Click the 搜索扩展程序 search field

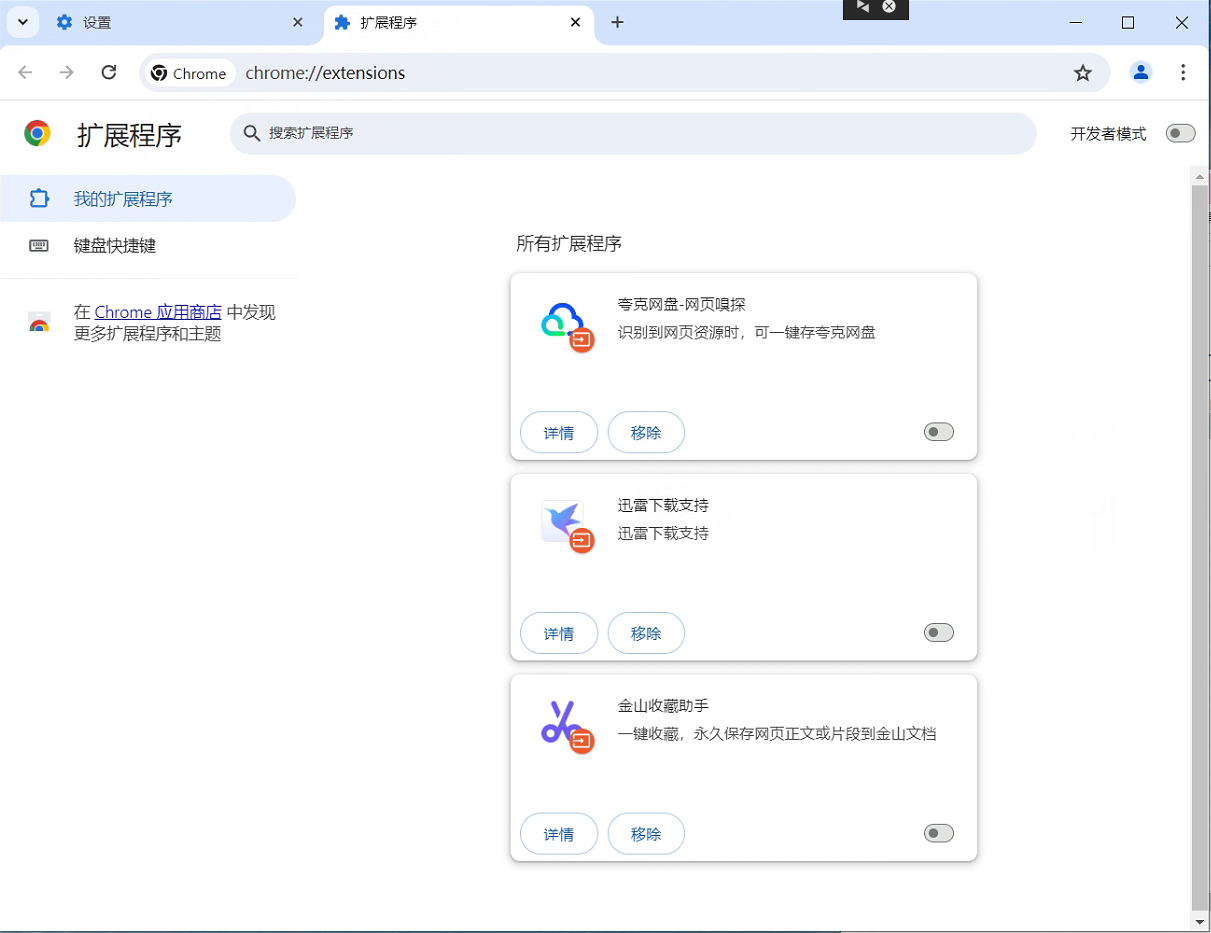(640, 133)
